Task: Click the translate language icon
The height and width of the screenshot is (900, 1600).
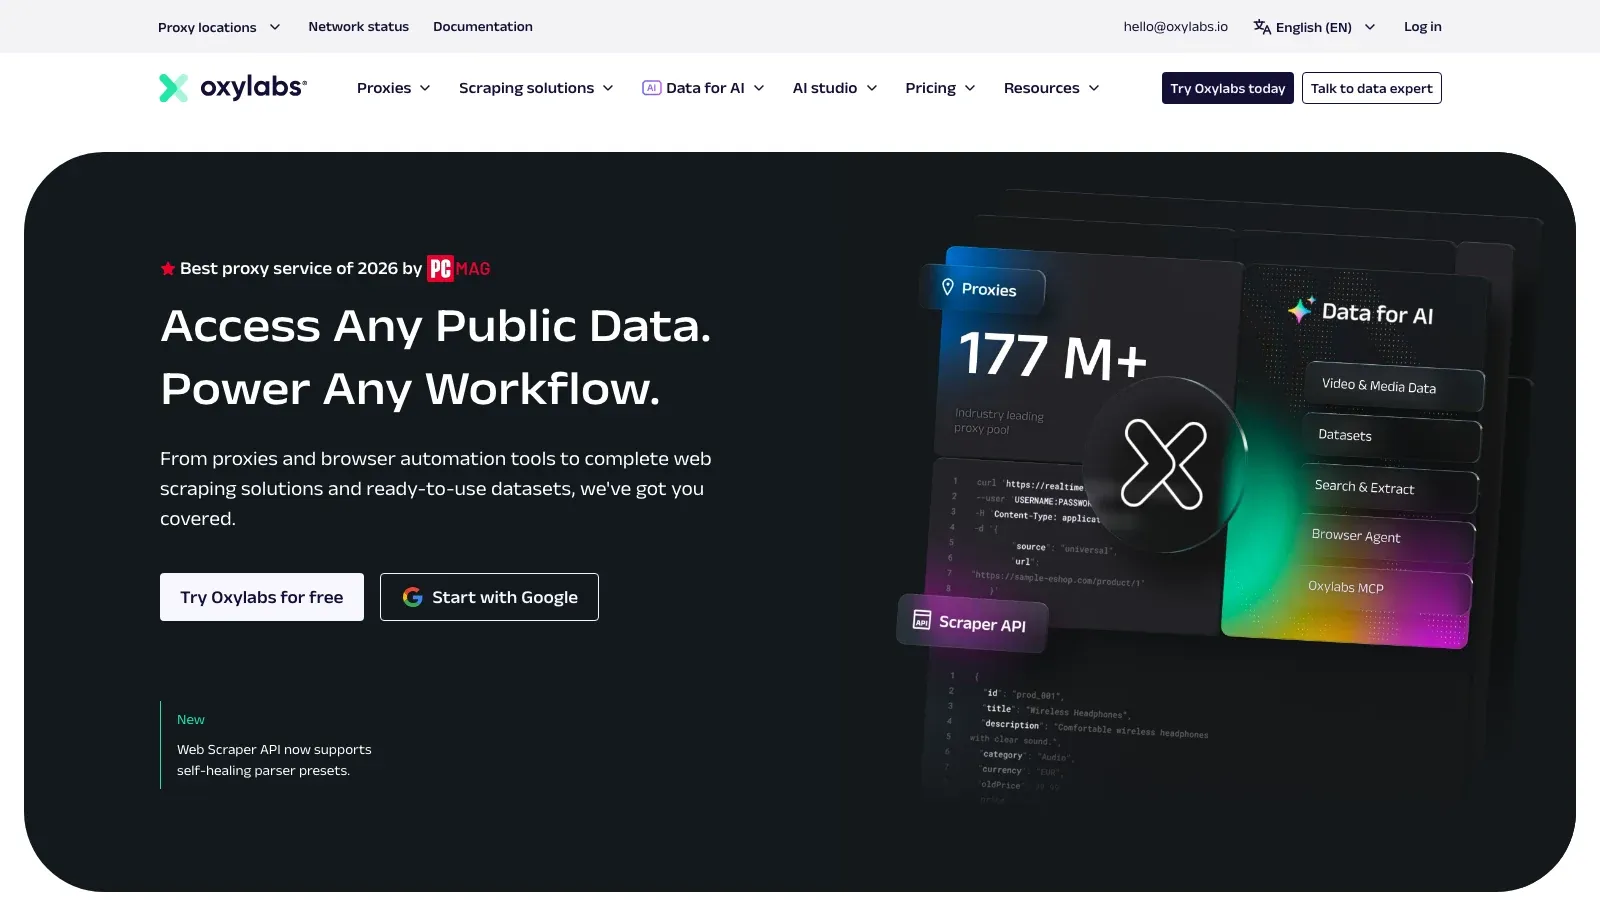Action: 1262,27
